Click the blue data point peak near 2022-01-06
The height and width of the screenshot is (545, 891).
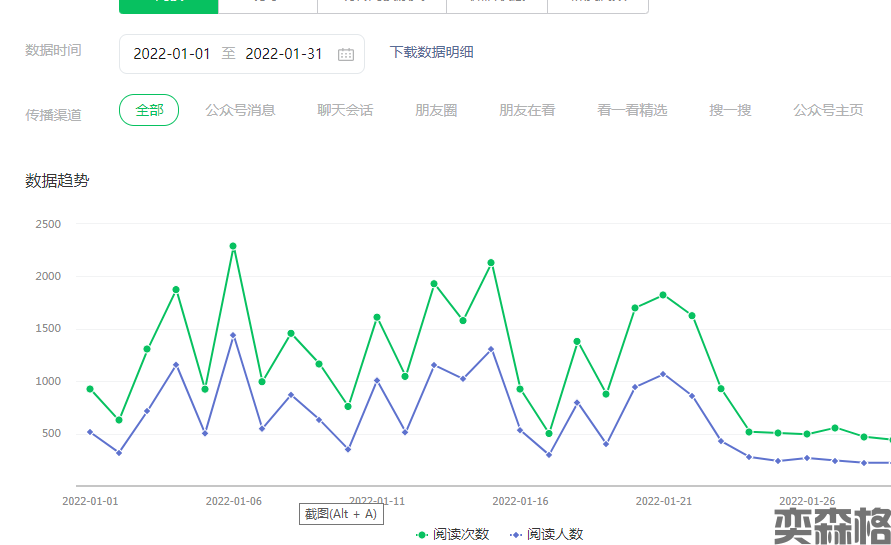point(233,336)
